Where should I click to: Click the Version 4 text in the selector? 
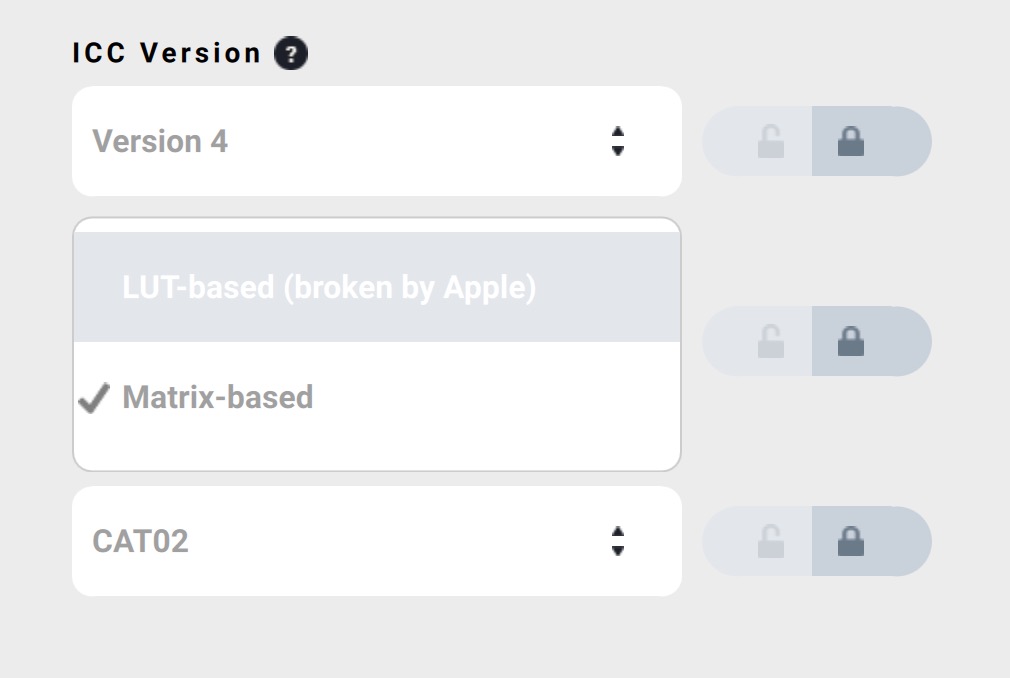tap(160, 141)
